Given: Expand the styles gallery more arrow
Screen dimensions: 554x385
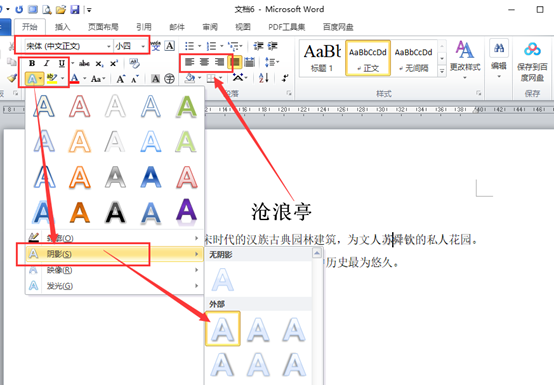Looking at the screenshot, I should 442,71.
